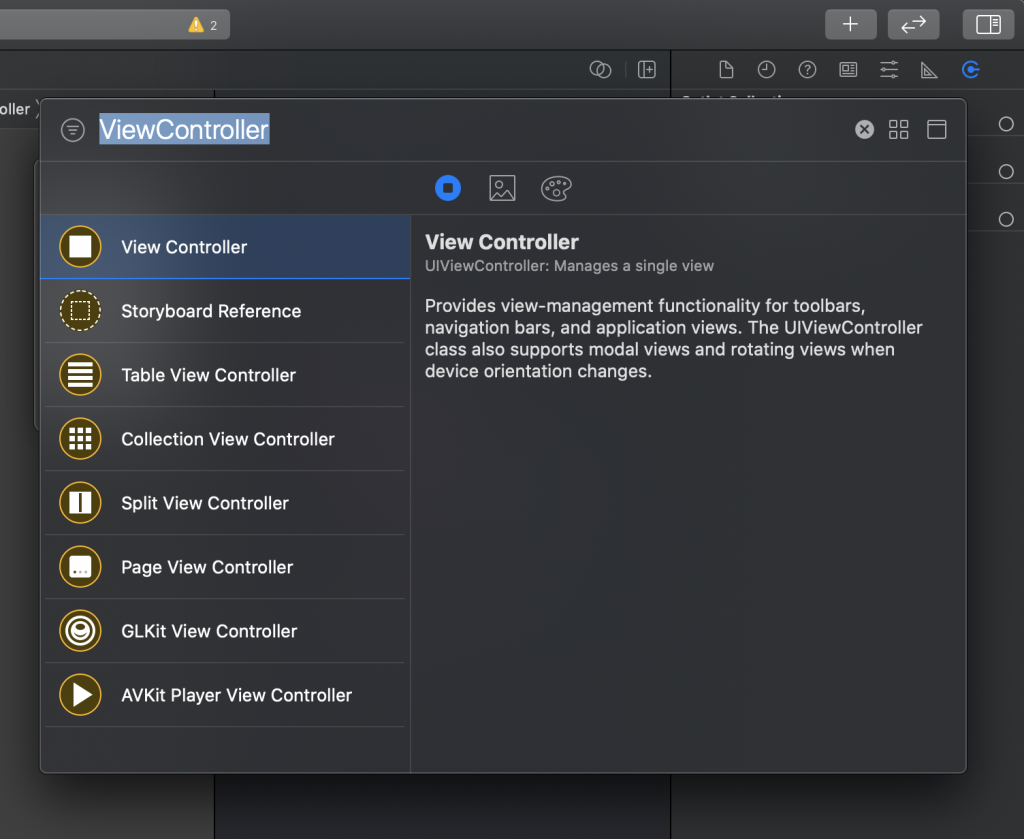The width and height of the screenshot is (1024, 839).
Task: Open the Size inspector
Action: click(929, 69)
